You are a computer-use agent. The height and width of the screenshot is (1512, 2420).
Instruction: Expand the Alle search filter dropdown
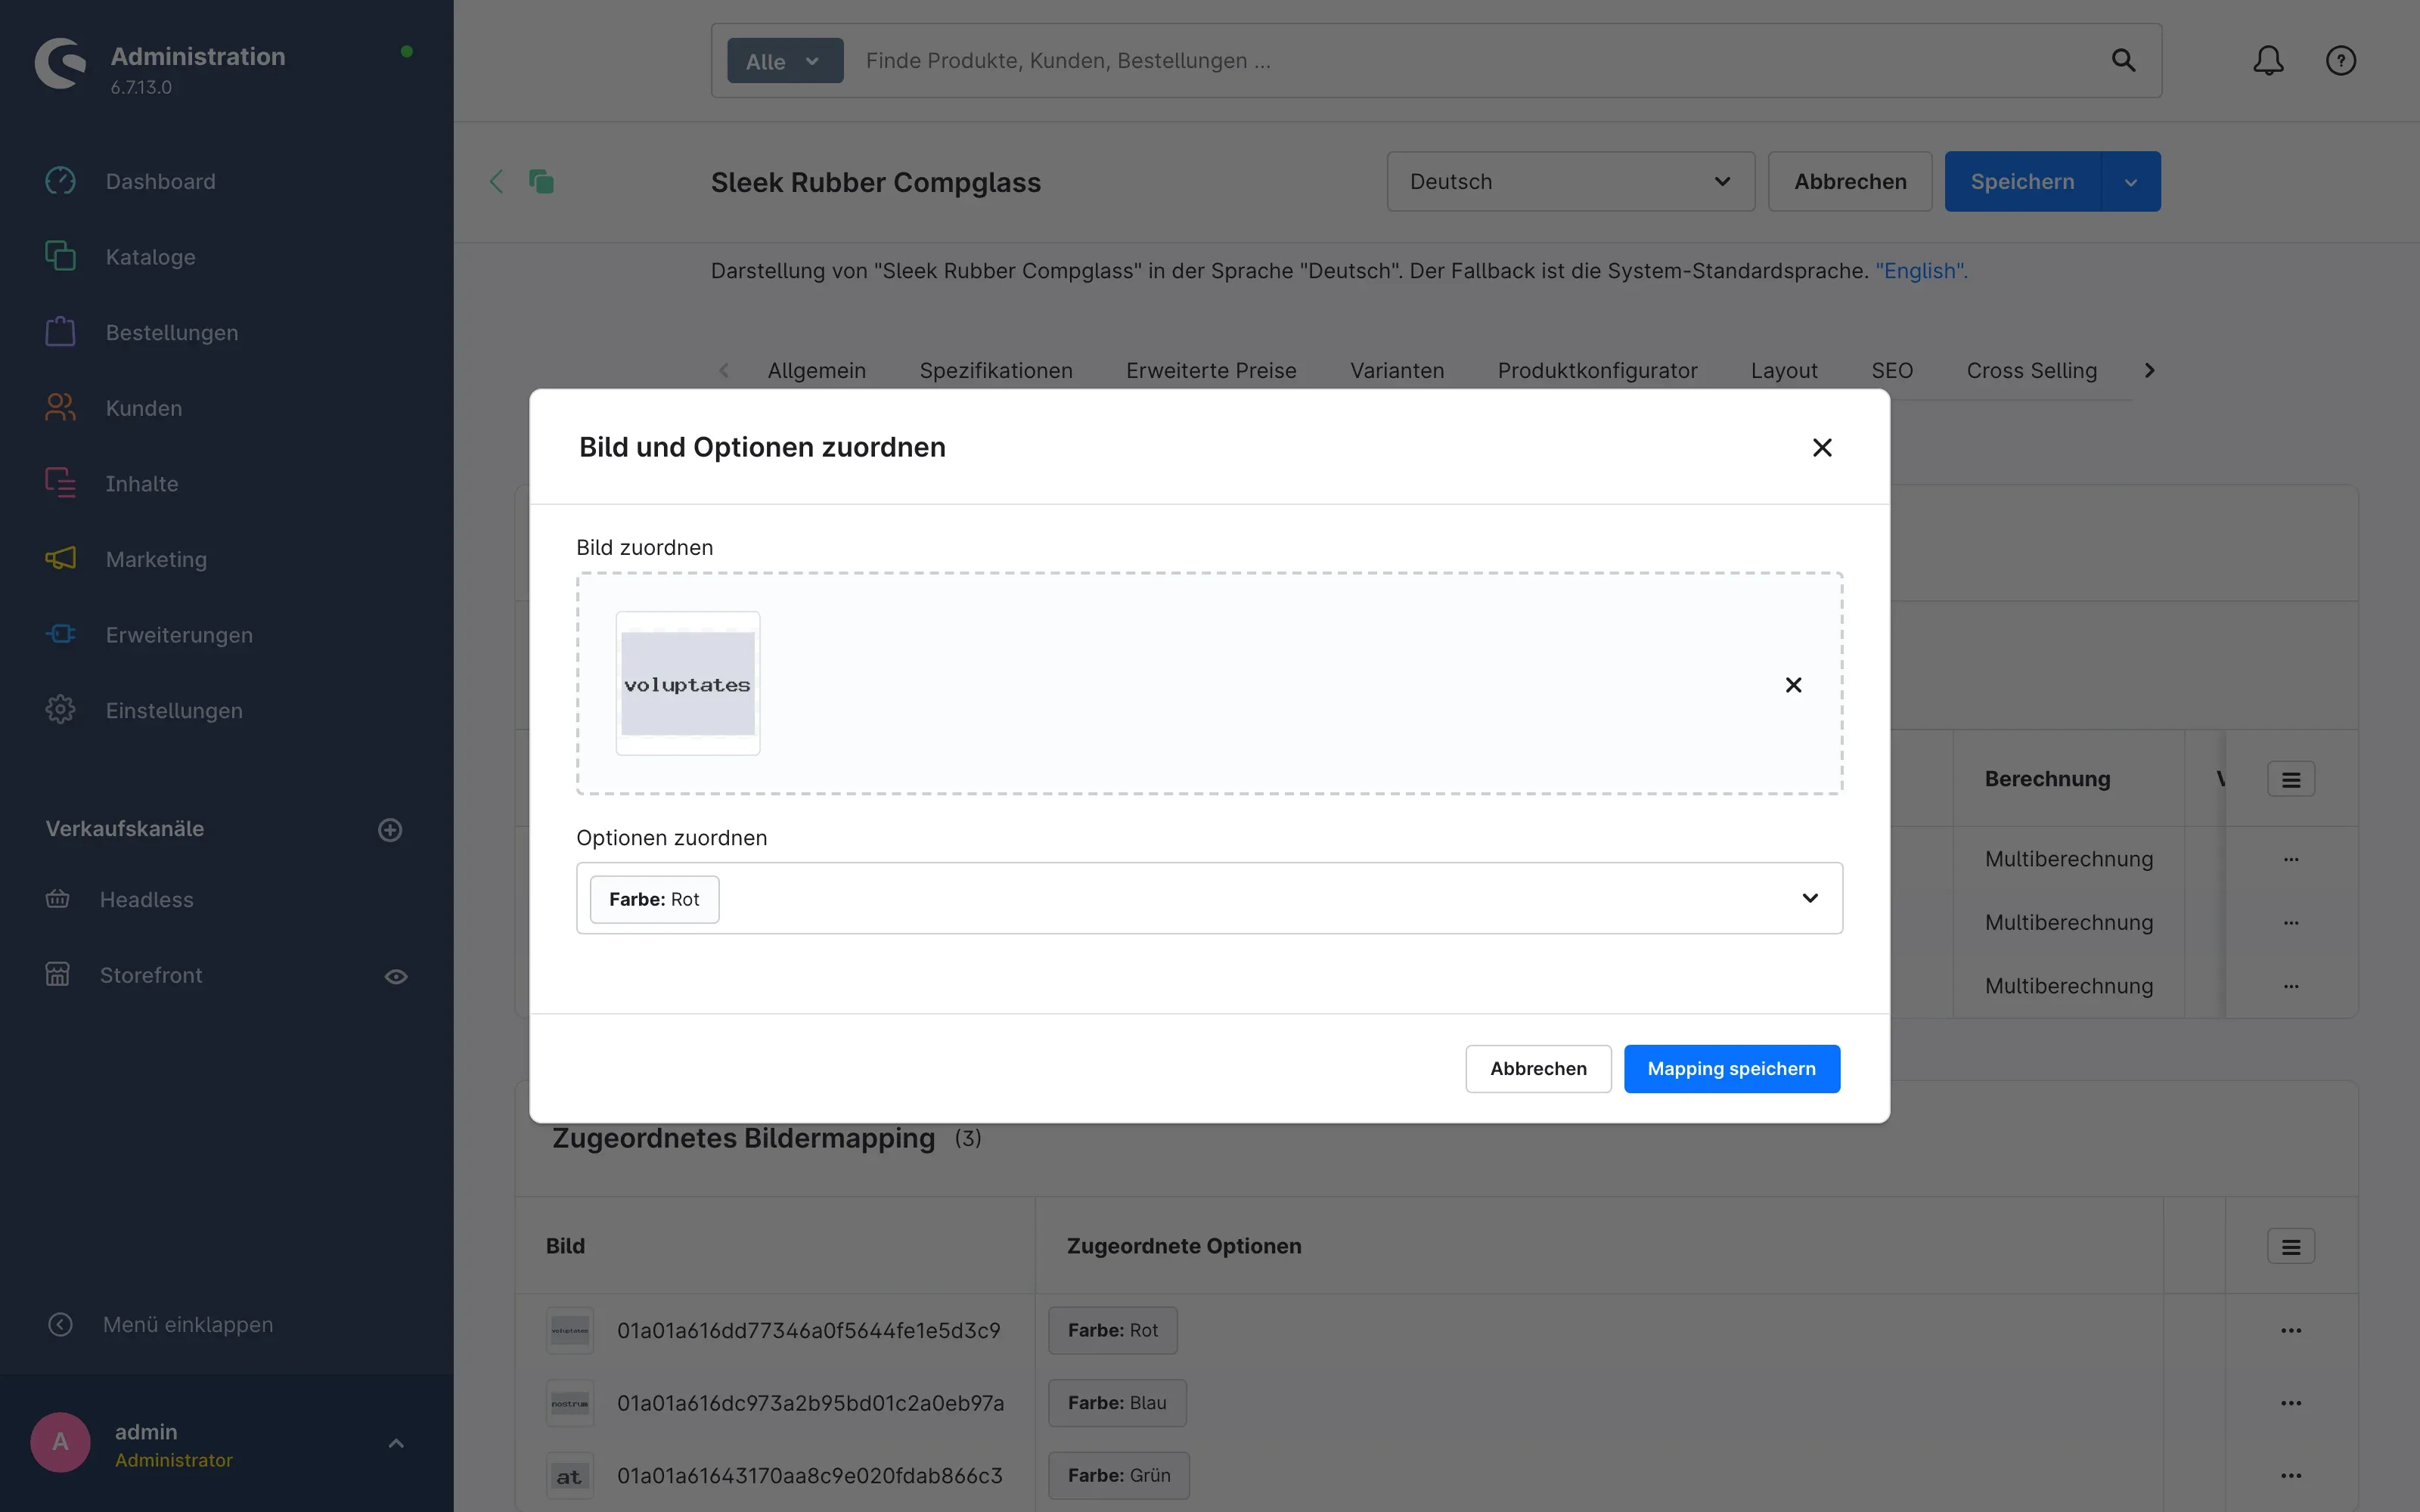[785, 61]
